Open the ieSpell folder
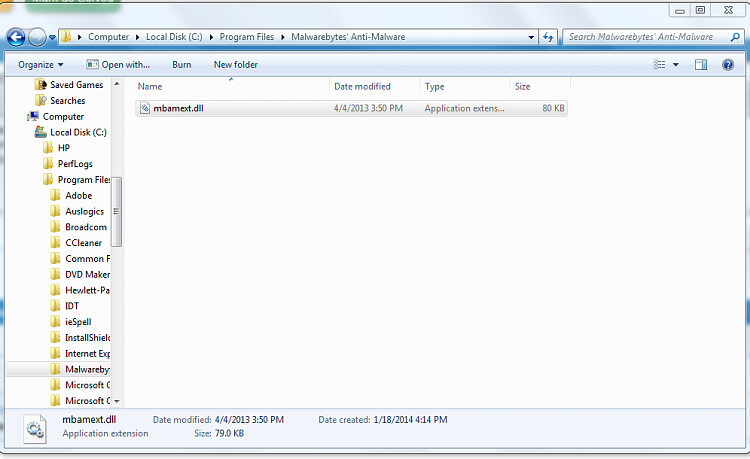 click(x=78, y=321)
